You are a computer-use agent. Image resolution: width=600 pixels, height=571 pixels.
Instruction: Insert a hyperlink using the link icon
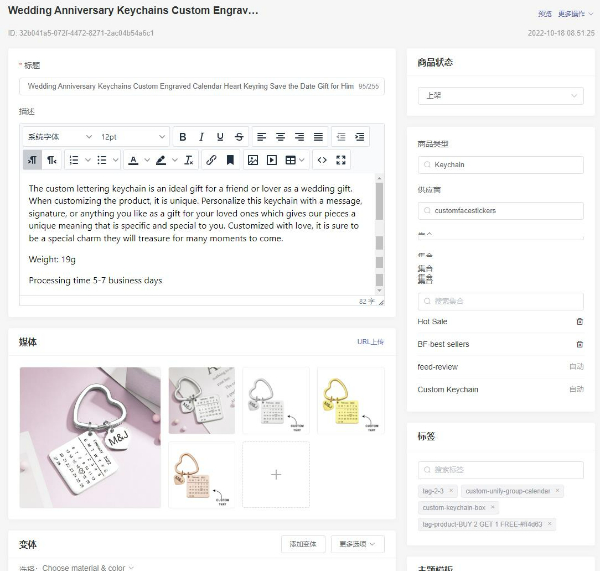[211, 160]
